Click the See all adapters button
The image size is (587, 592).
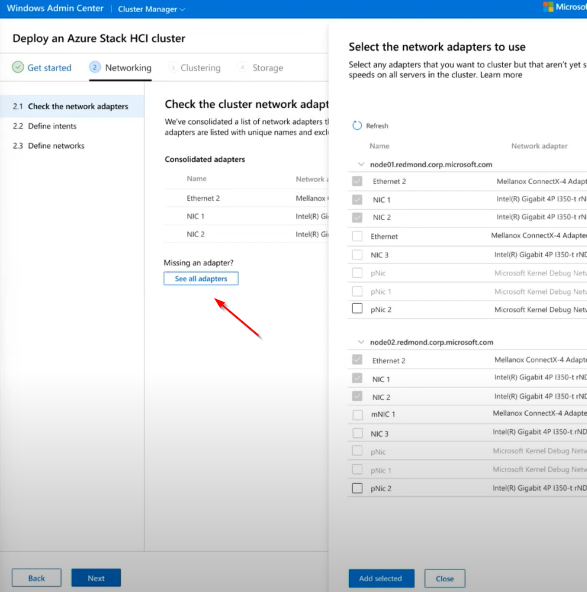click(201, 279)
